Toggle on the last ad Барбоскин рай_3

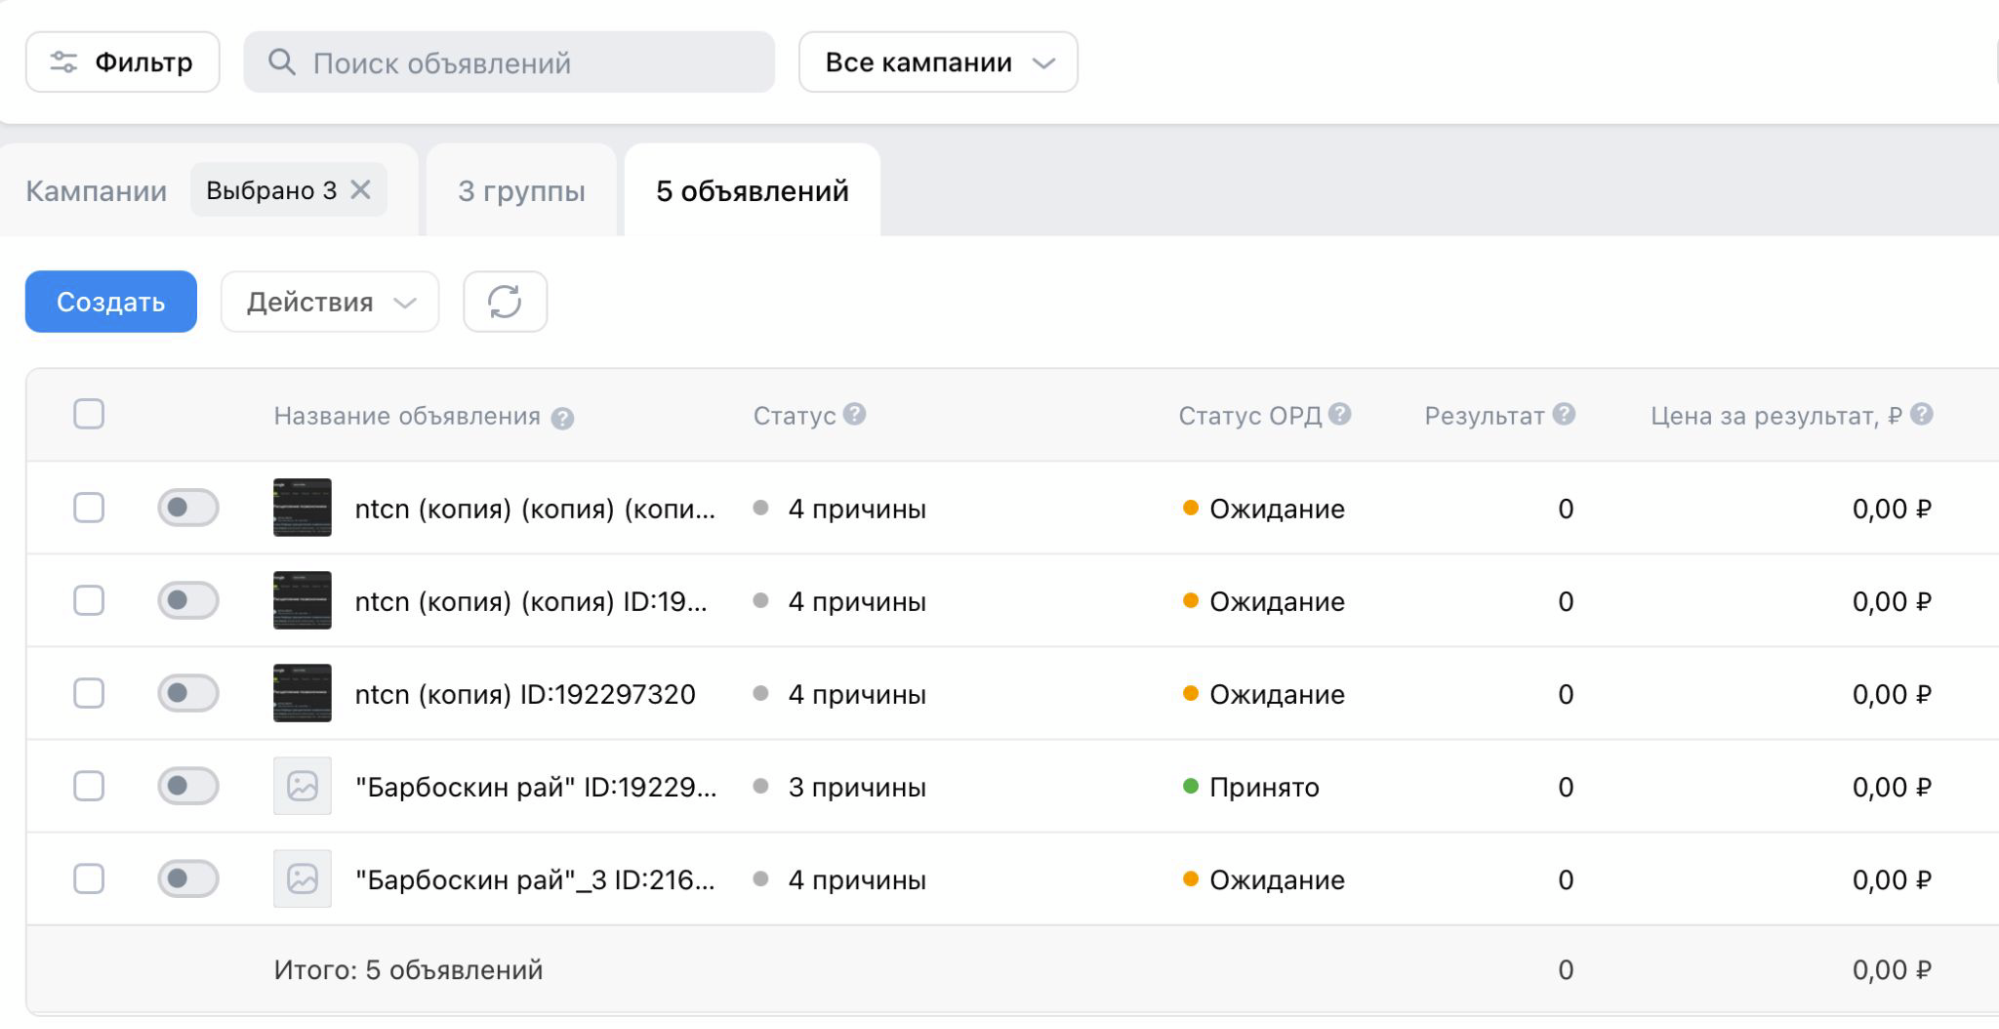(188, 878)
